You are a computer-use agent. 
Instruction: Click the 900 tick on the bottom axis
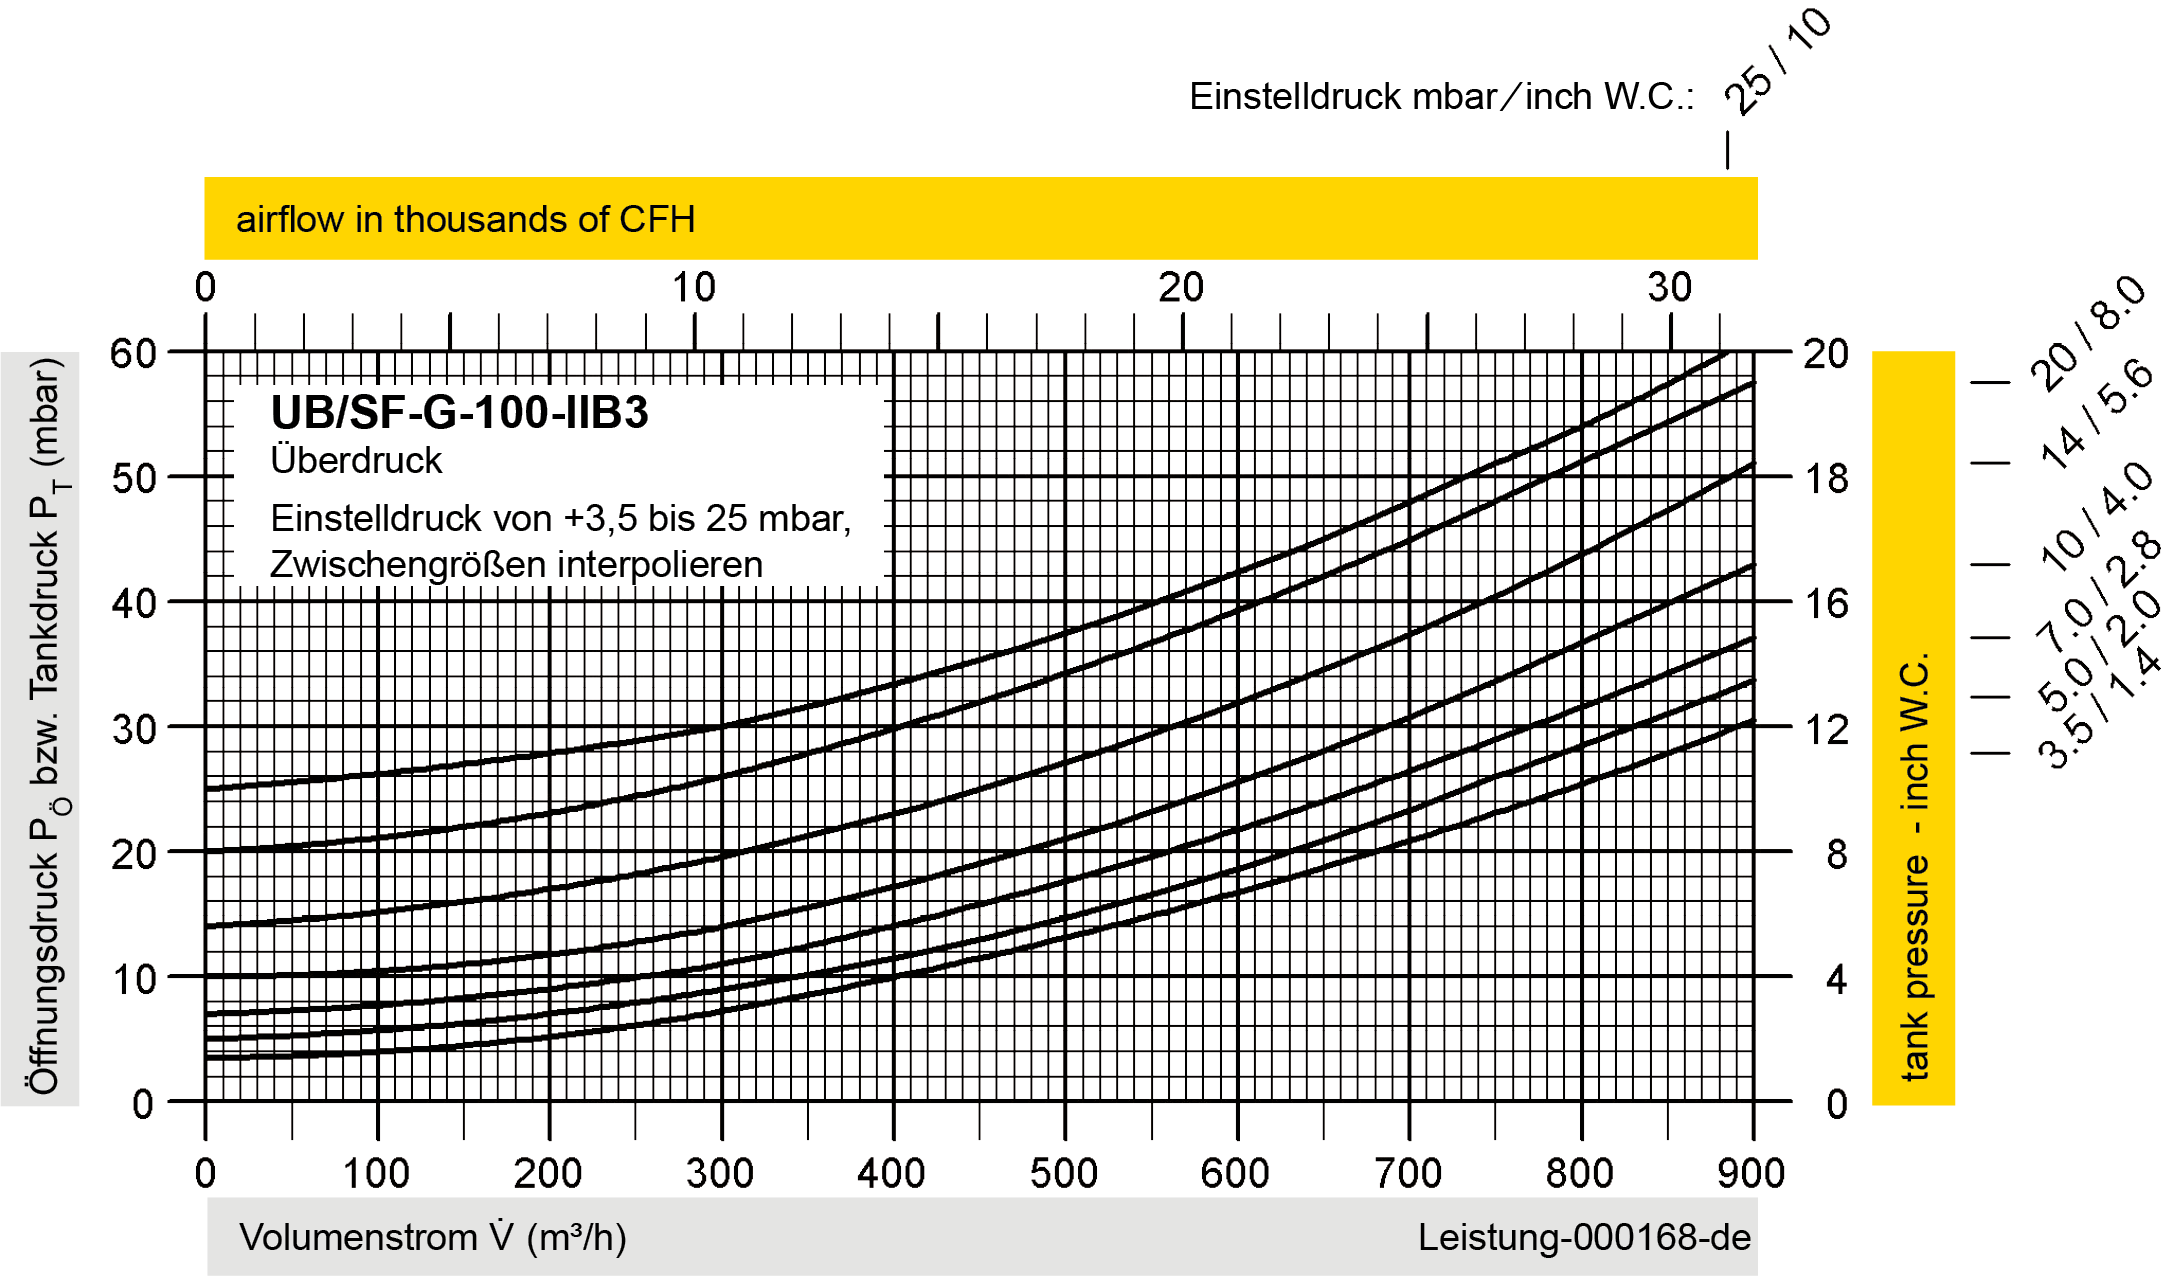[x=1752, y=1174]
